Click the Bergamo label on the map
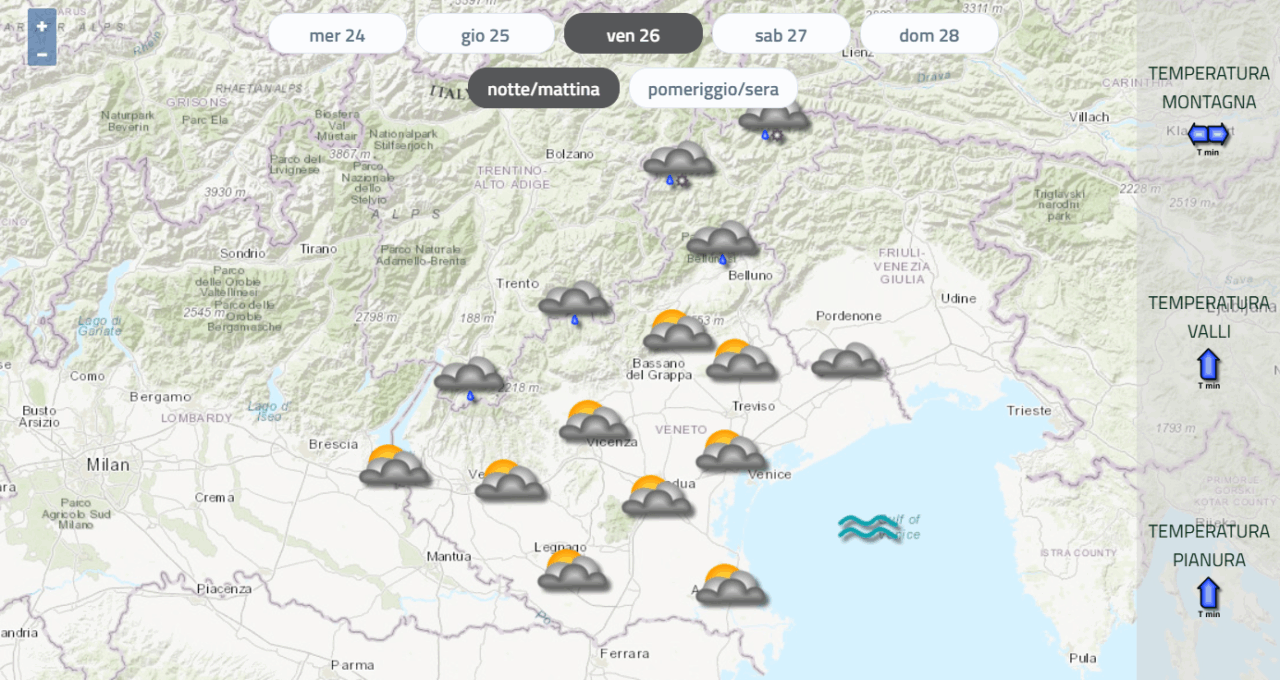 pyautogui.click(x=160, y=396)
